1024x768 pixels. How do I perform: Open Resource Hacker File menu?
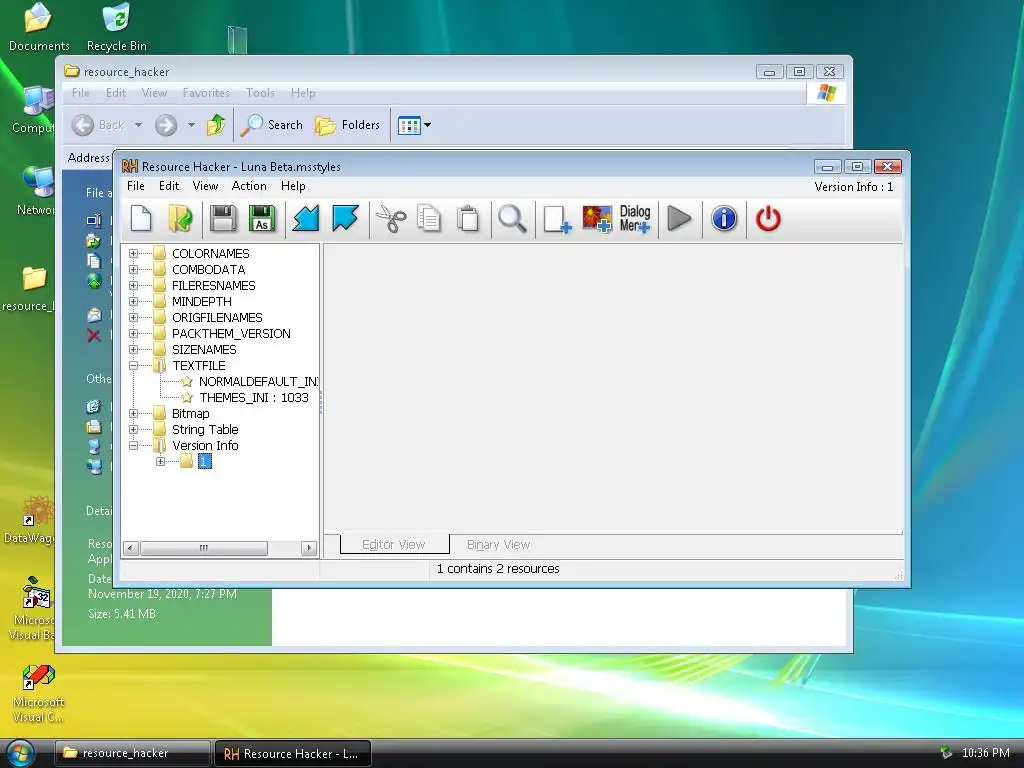tap(136, 186)
